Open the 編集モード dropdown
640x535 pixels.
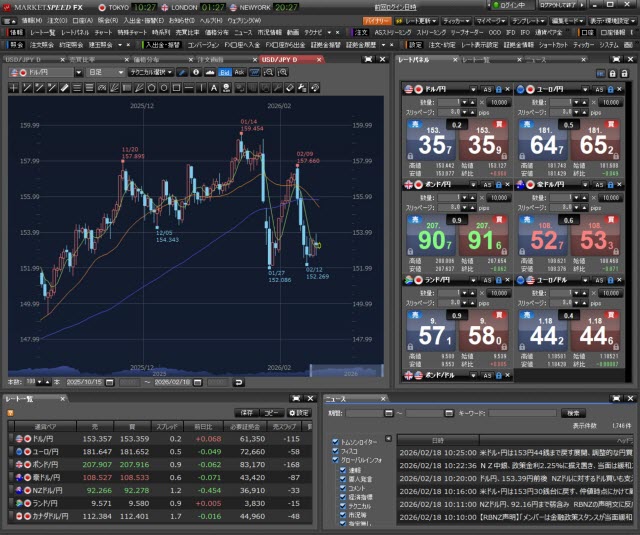tap(567, 21)
